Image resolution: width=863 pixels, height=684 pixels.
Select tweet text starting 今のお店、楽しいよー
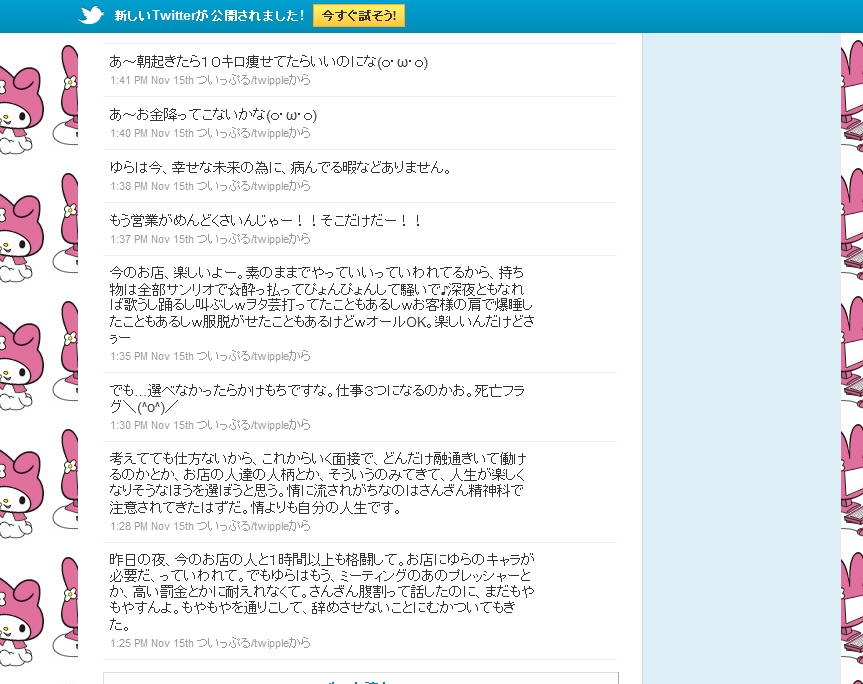[322, 305]
